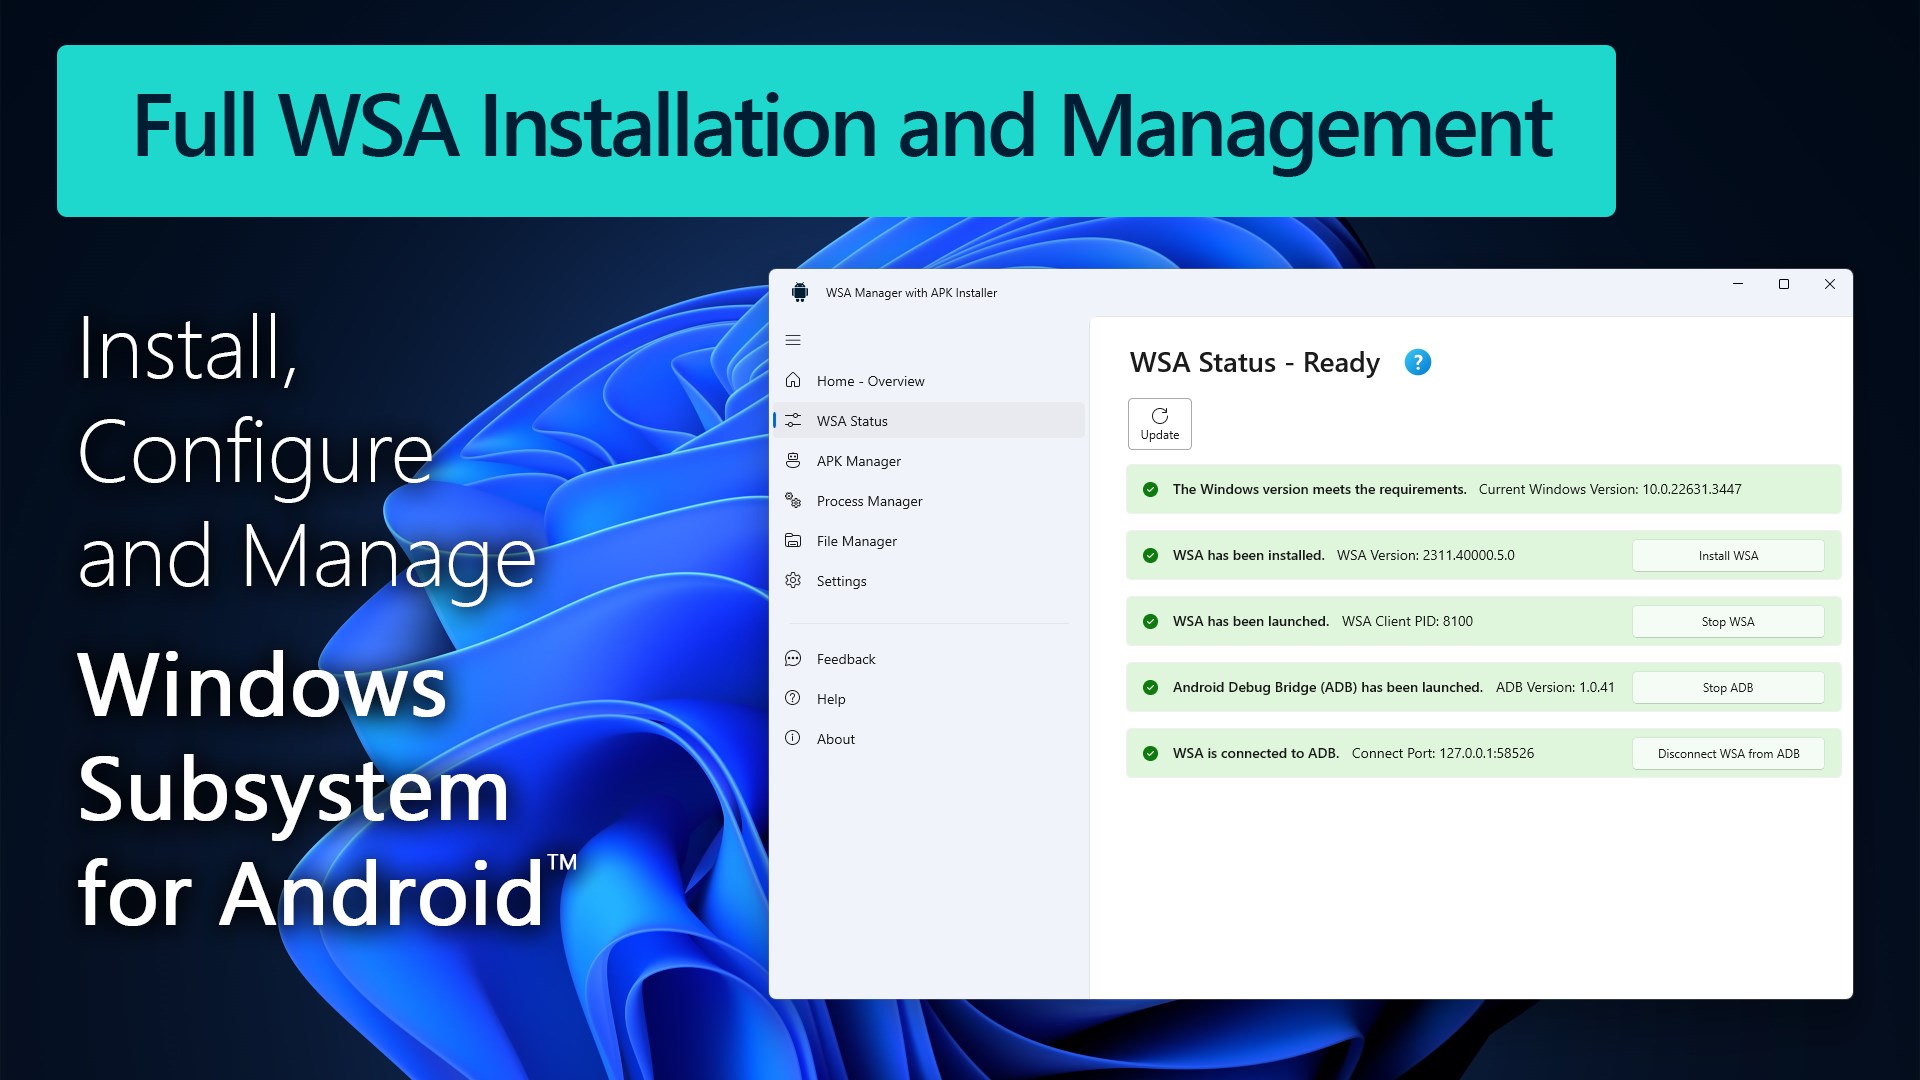Click the blue help question mark icon
The height and width of the screenshot is (1080, 1920).
click(x=1417, y=362)
